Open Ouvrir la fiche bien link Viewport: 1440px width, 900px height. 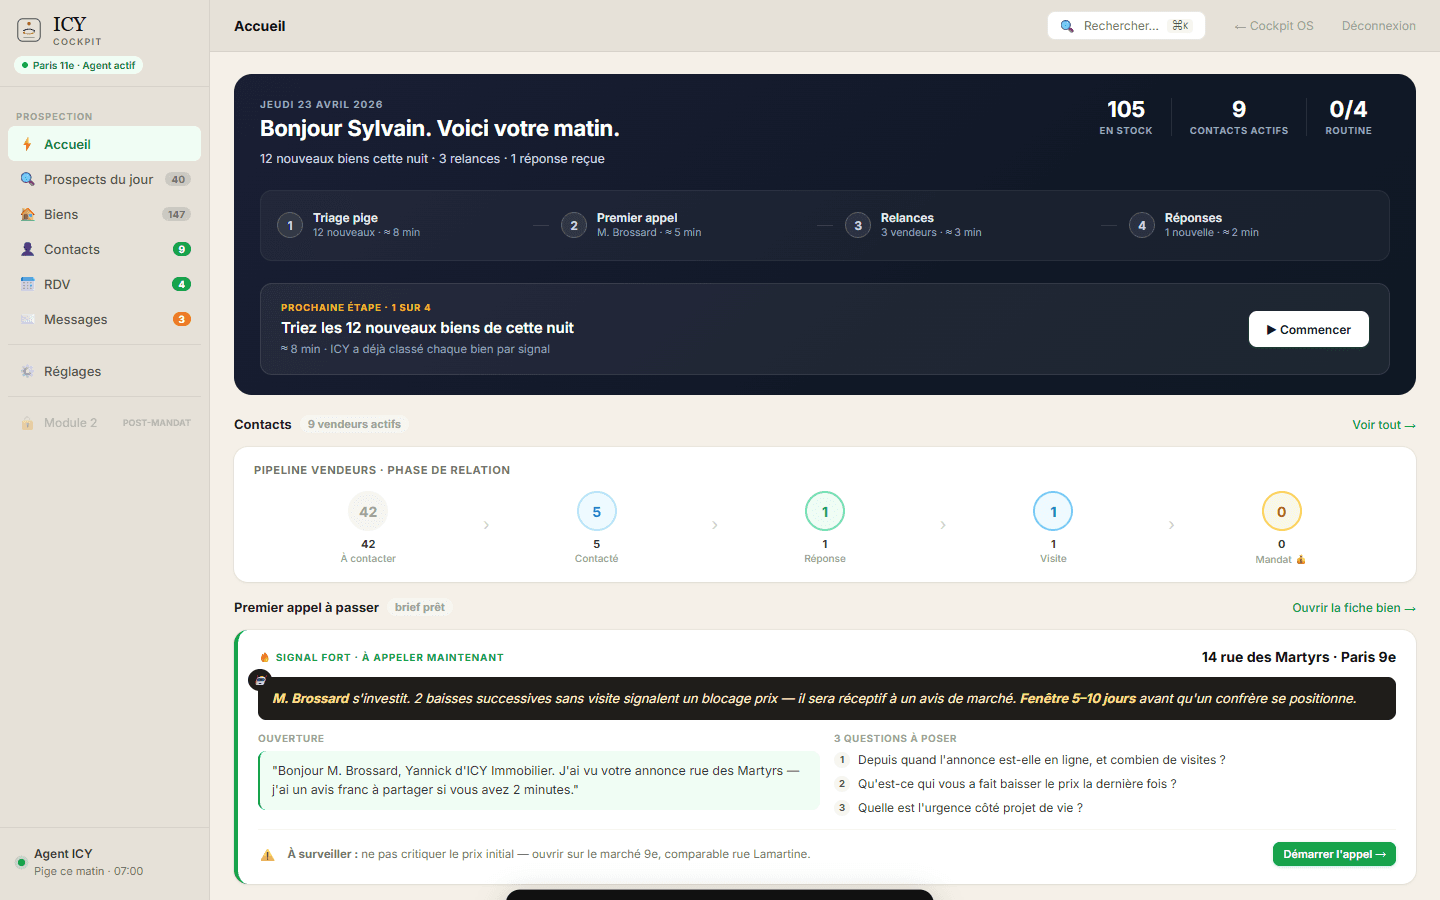point(1353,608)
